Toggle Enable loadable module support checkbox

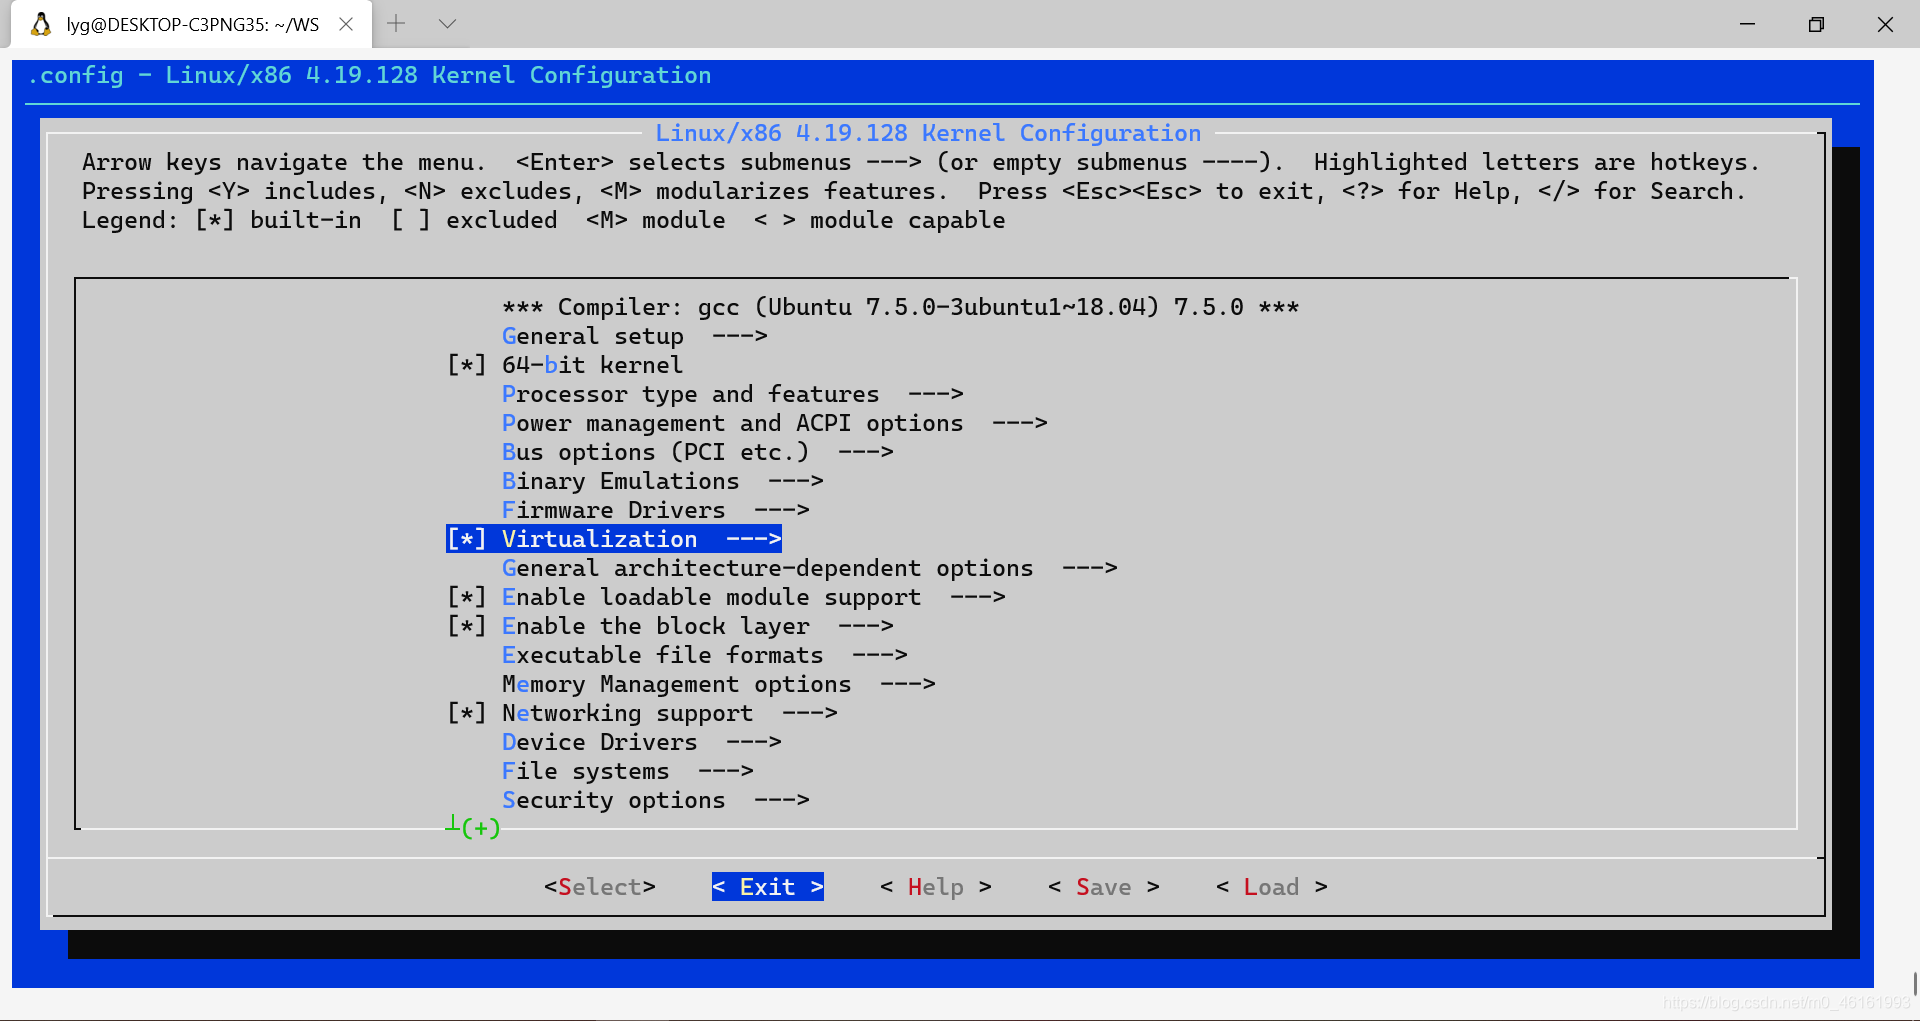466,597
